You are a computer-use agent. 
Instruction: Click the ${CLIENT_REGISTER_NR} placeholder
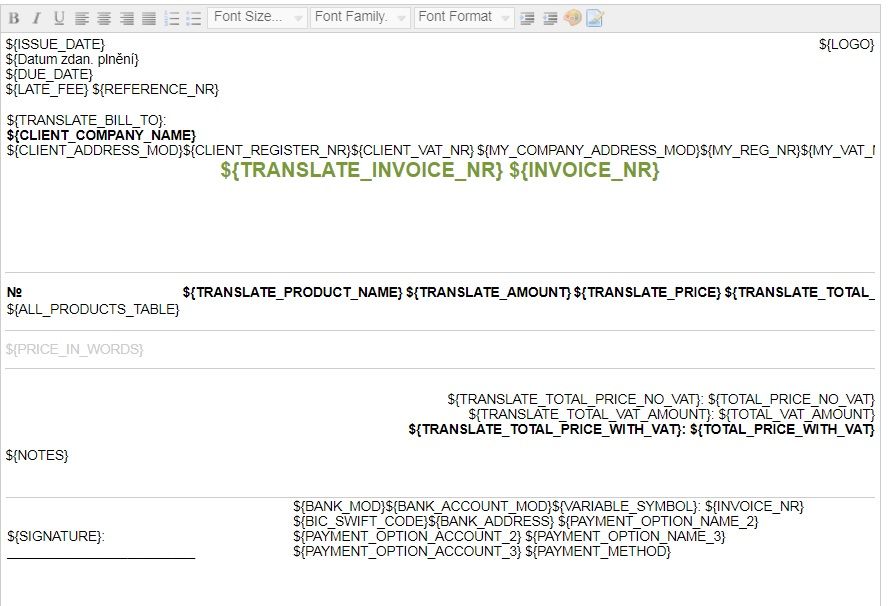click(267, 150)
